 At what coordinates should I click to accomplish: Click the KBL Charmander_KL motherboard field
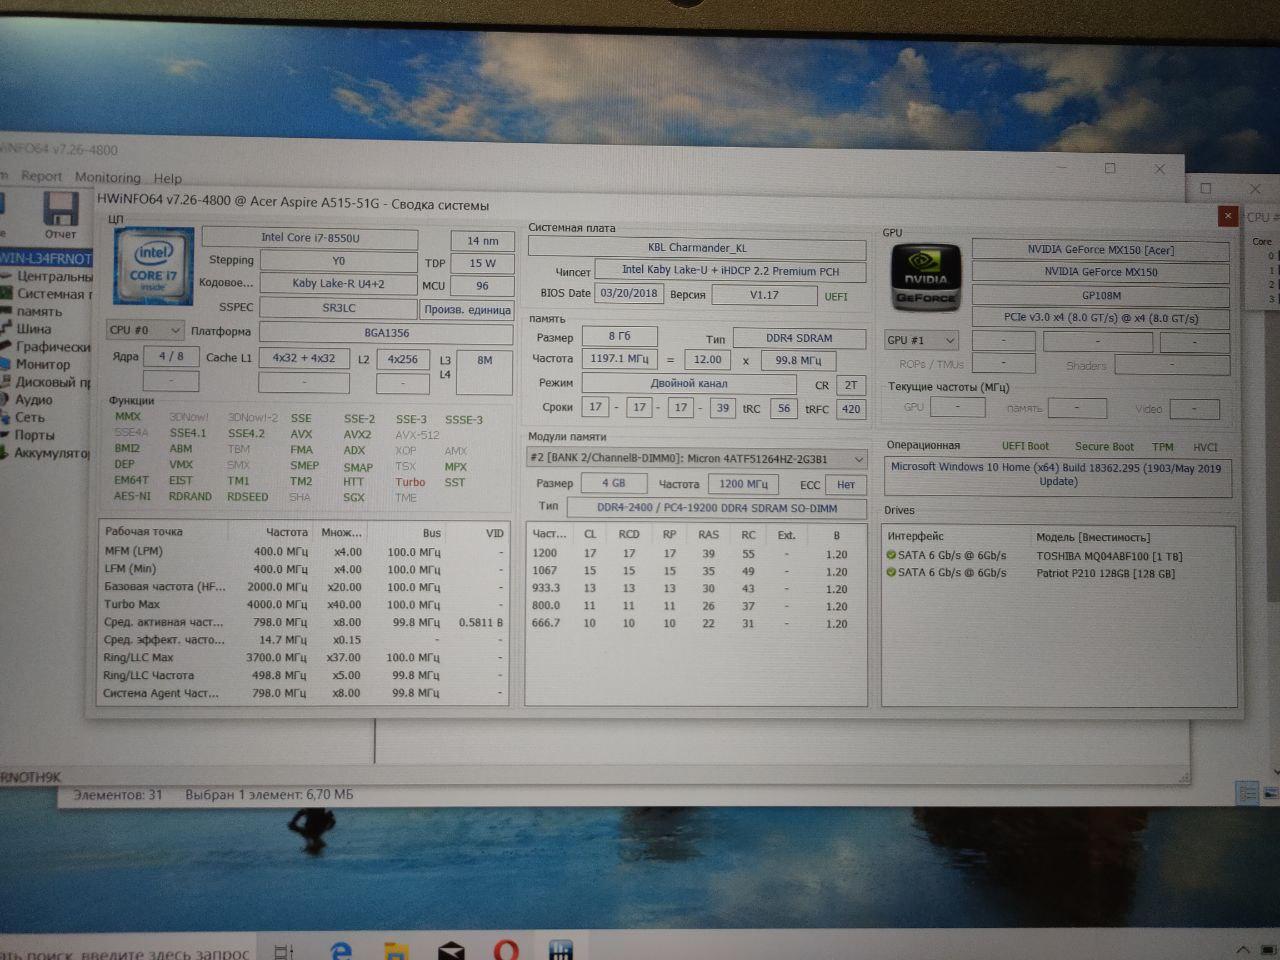[697, 248]
